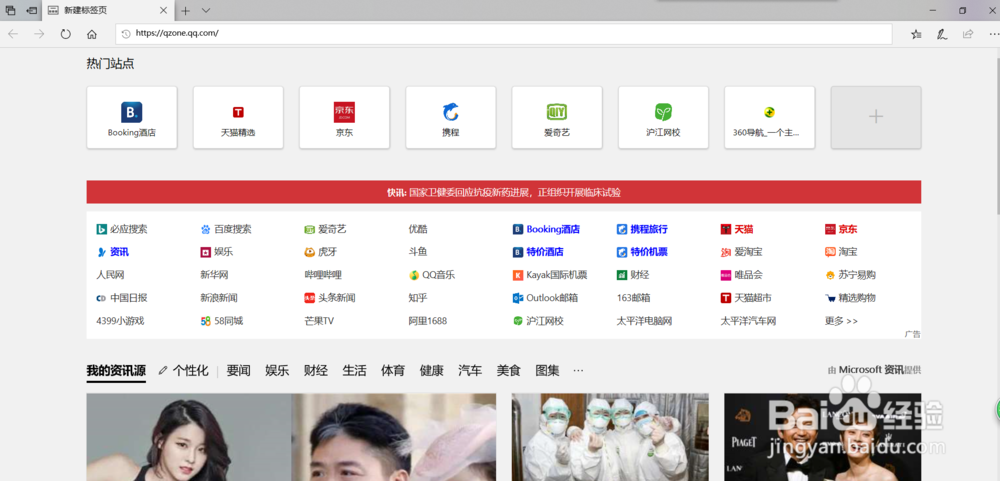Click the browser Forward arrow
The image size is (1000, 481).
pos(40,34)
